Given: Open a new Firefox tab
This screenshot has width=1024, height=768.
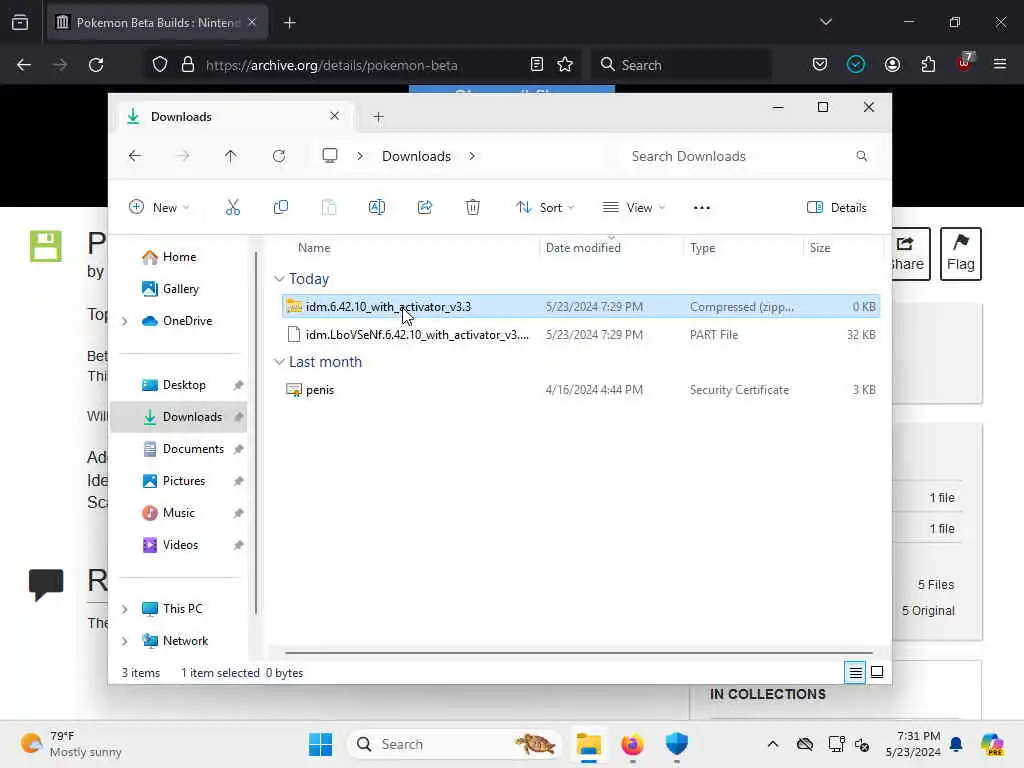Looking at the screenshot, I should click(x=289, y=22).
